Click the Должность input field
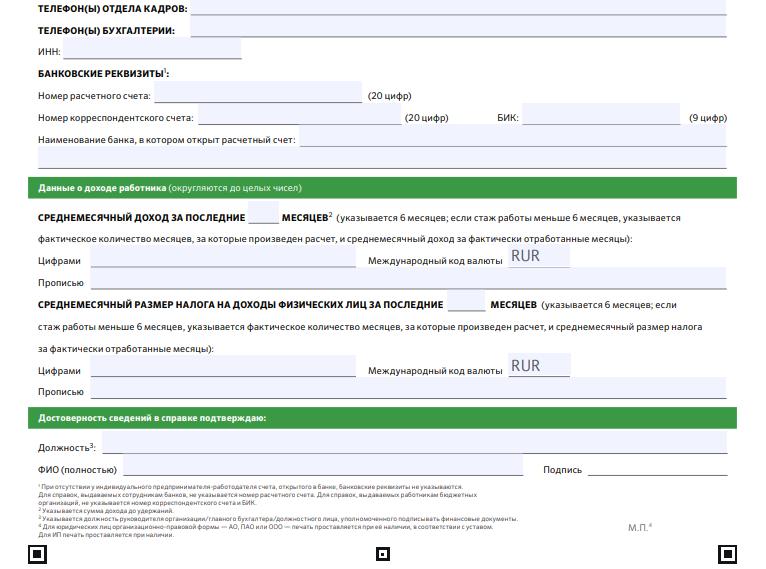This screenshot has width=766, height=569. pyautogui.click(x=415, y=443)
